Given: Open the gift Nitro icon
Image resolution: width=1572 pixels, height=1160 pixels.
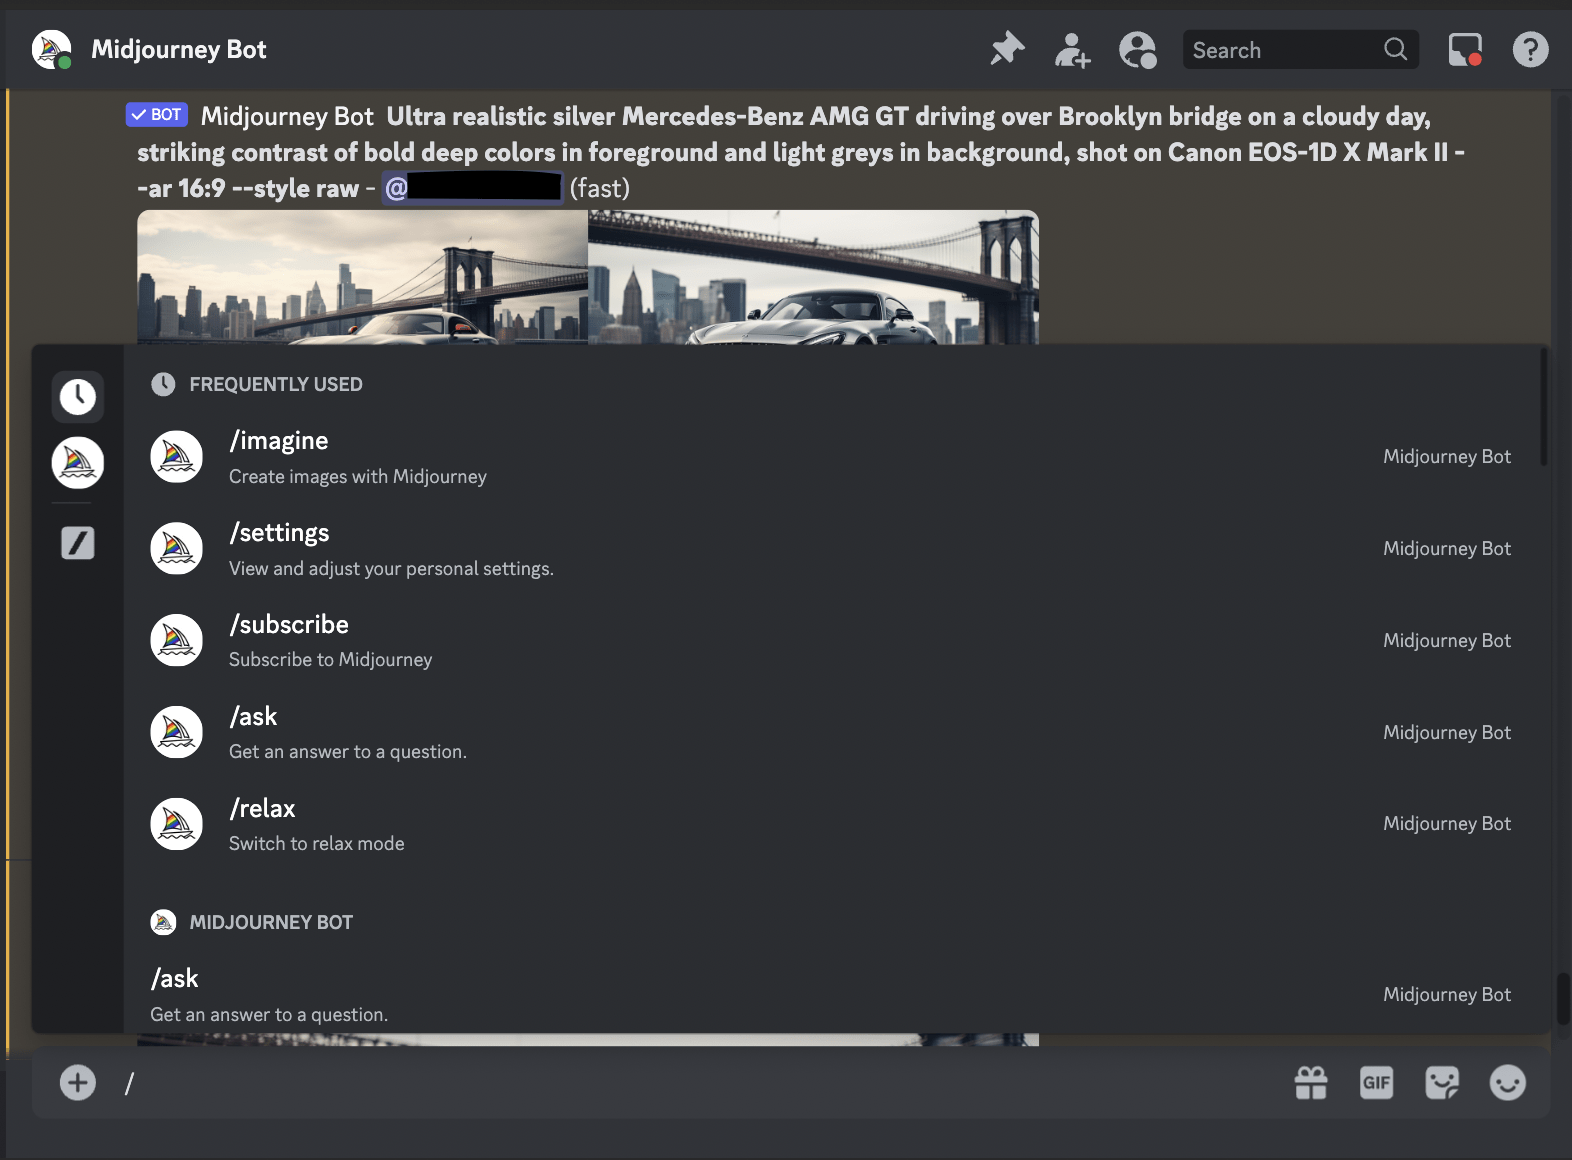Looking at the screenshot, I should pyautogui.click(x=1311, y=1082).
